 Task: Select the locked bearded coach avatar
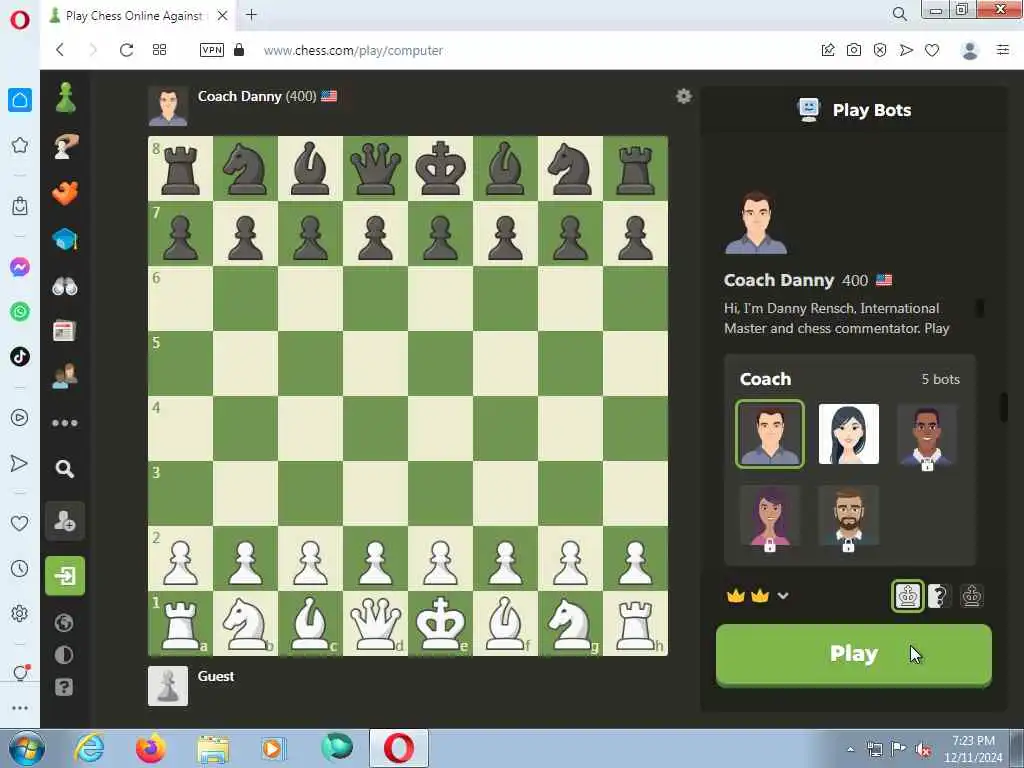(848, 517)
